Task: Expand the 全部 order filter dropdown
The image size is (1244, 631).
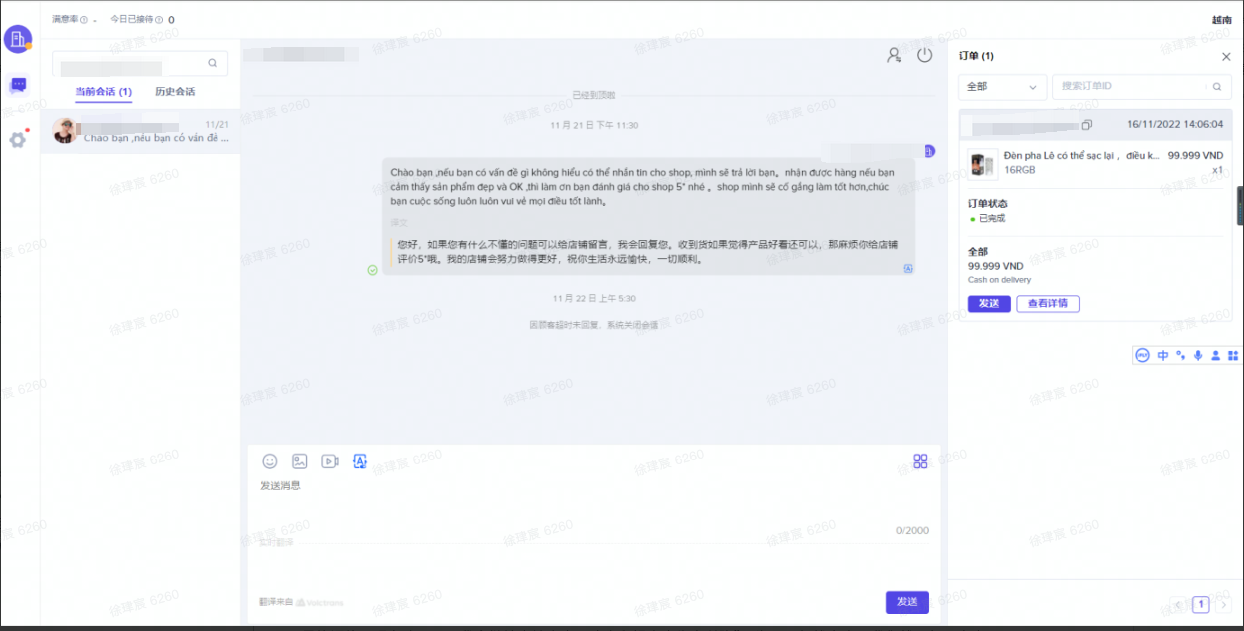Action: click(x=1002, y=87)
